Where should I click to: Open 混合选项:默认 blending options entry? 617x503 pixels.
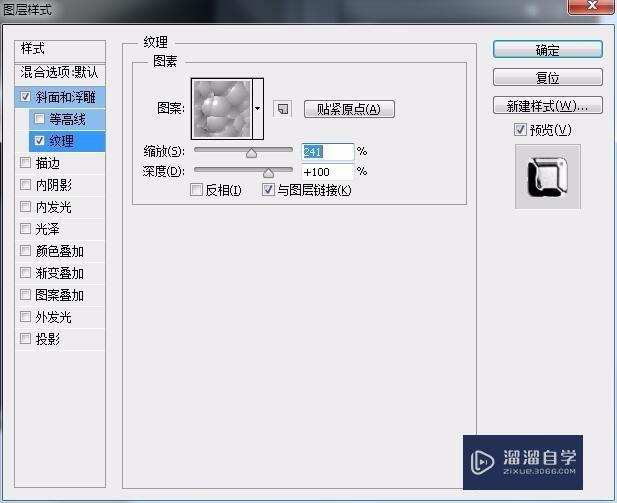click(x=60, y=73)
